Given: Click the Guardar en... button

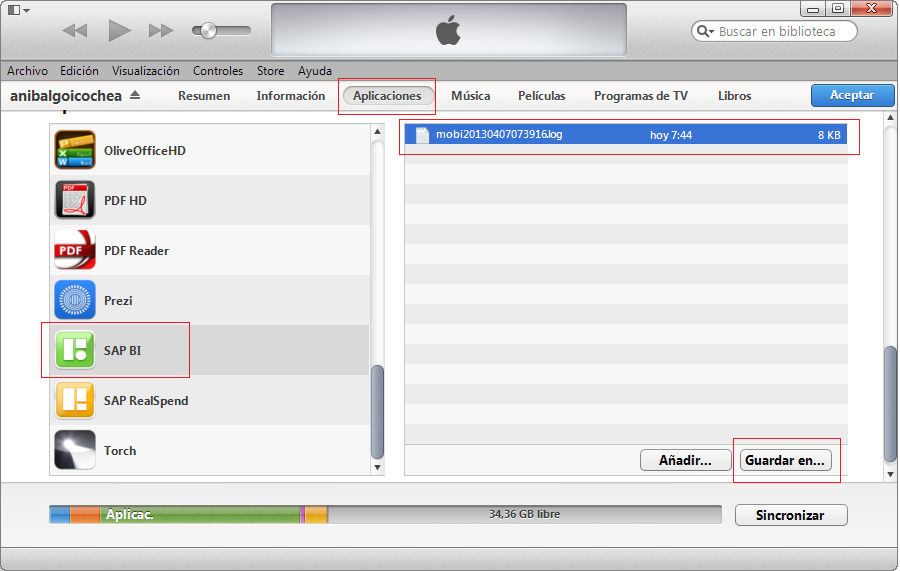Looking at the screenshot, I should coord(785,461).
